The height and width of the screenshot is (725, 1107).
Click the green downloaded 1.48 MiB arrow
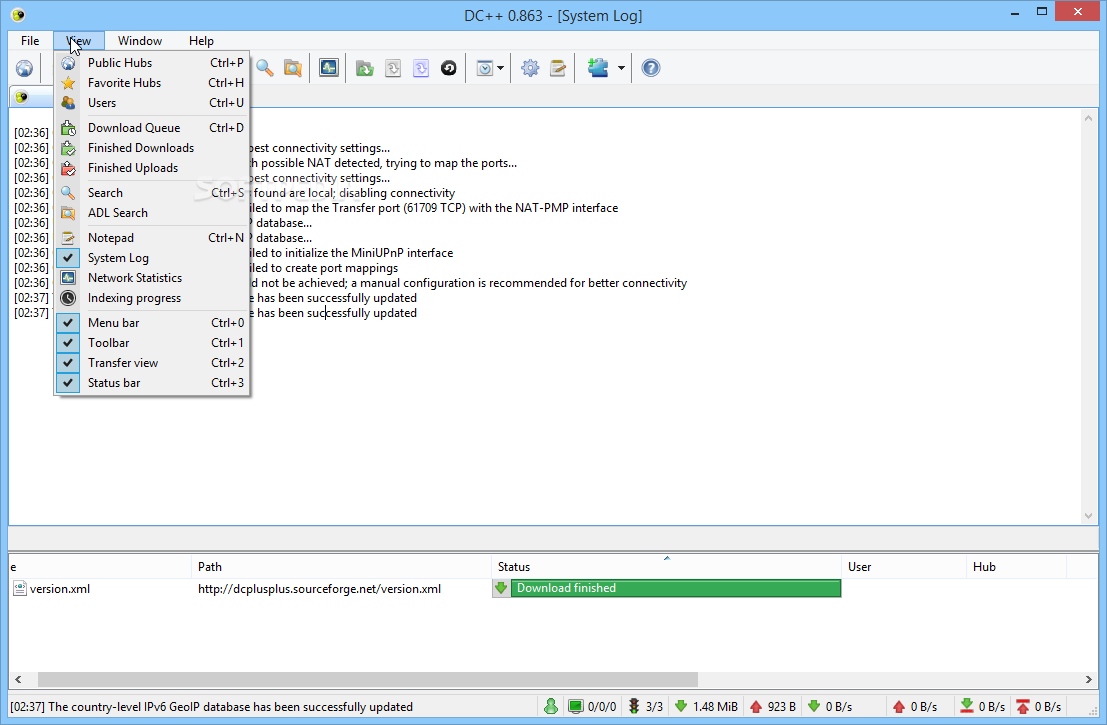click(681, 706)
